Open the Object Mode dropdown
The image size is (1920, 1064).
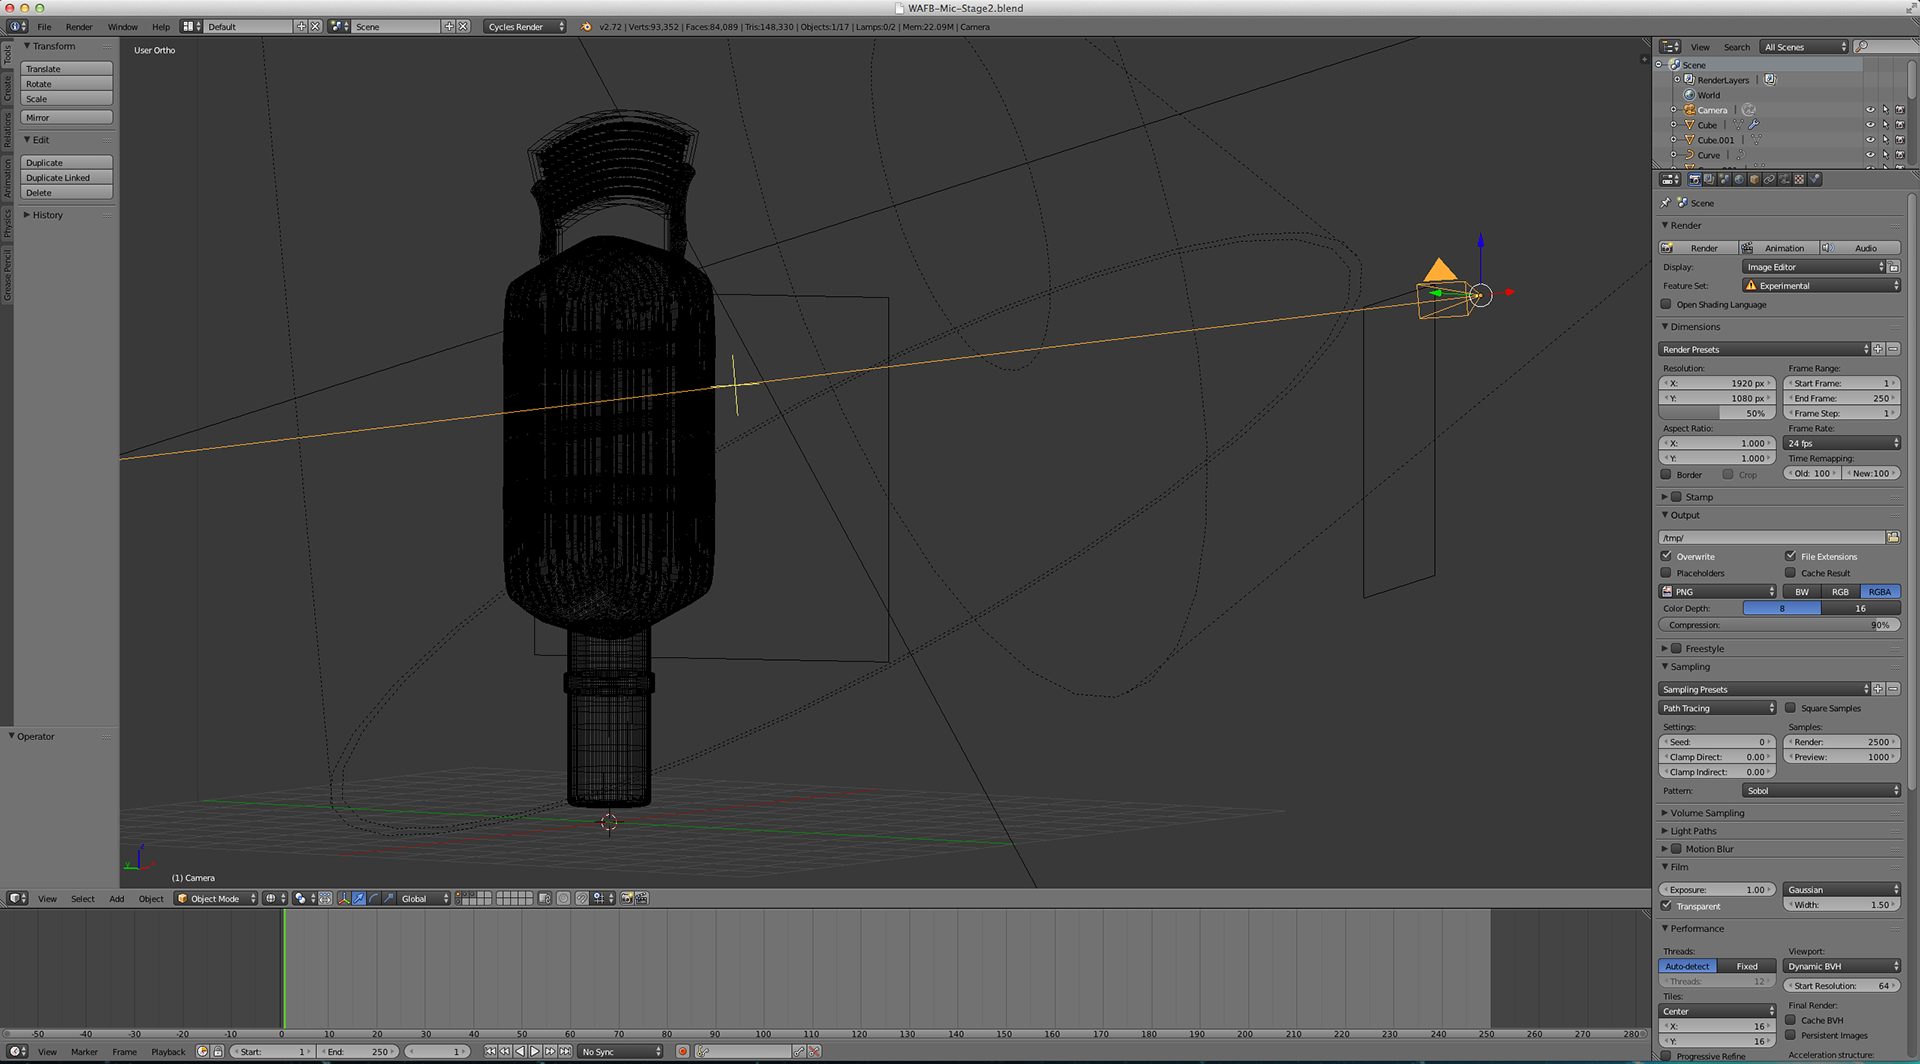pyautogui.click(x=217, y=899)
